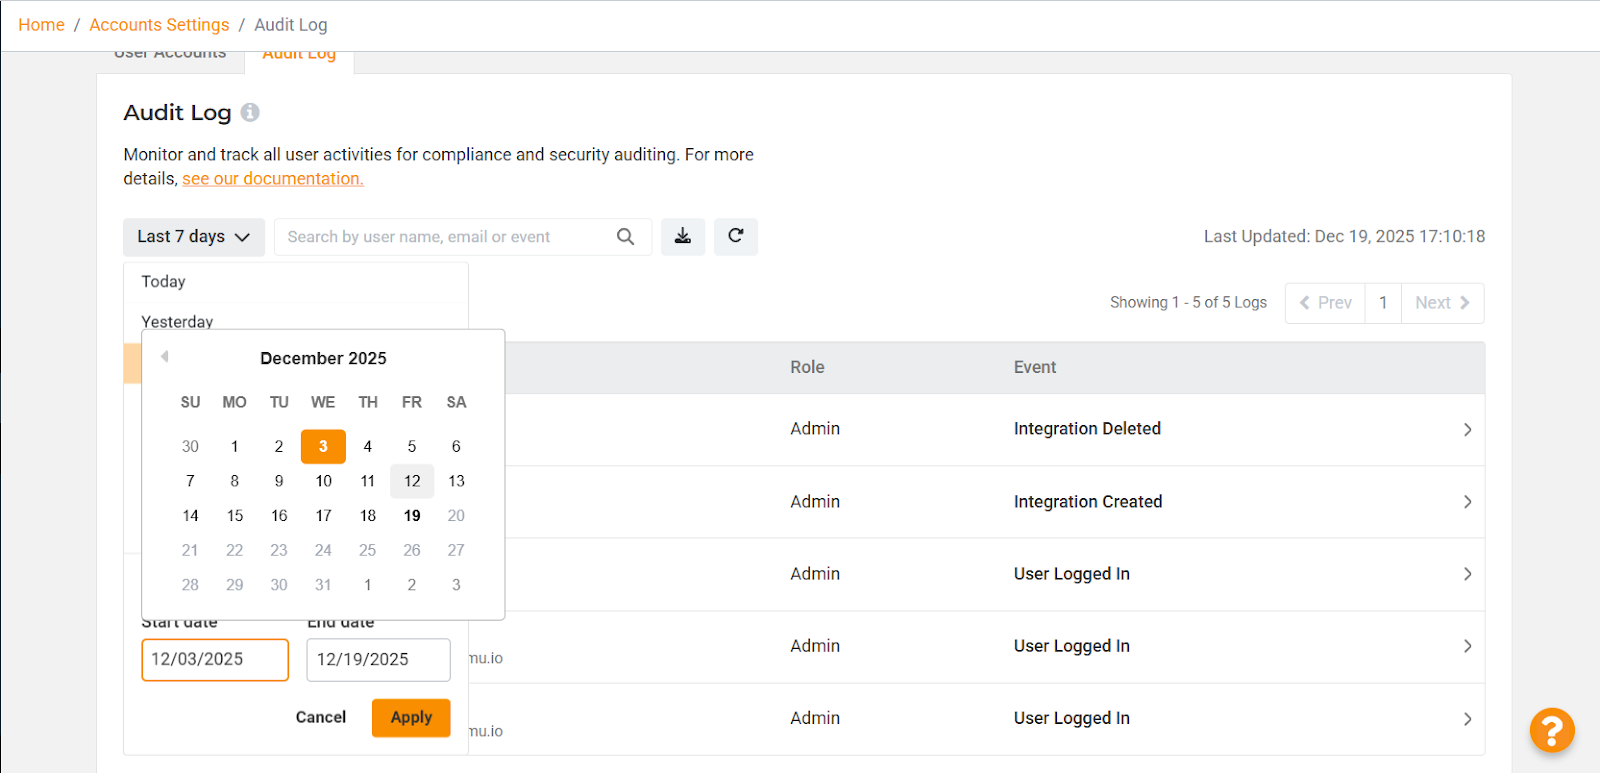This screenshot has width=1600, height=773.
Task: Select December 19 in the calendar
Action: tap(412, 516)
